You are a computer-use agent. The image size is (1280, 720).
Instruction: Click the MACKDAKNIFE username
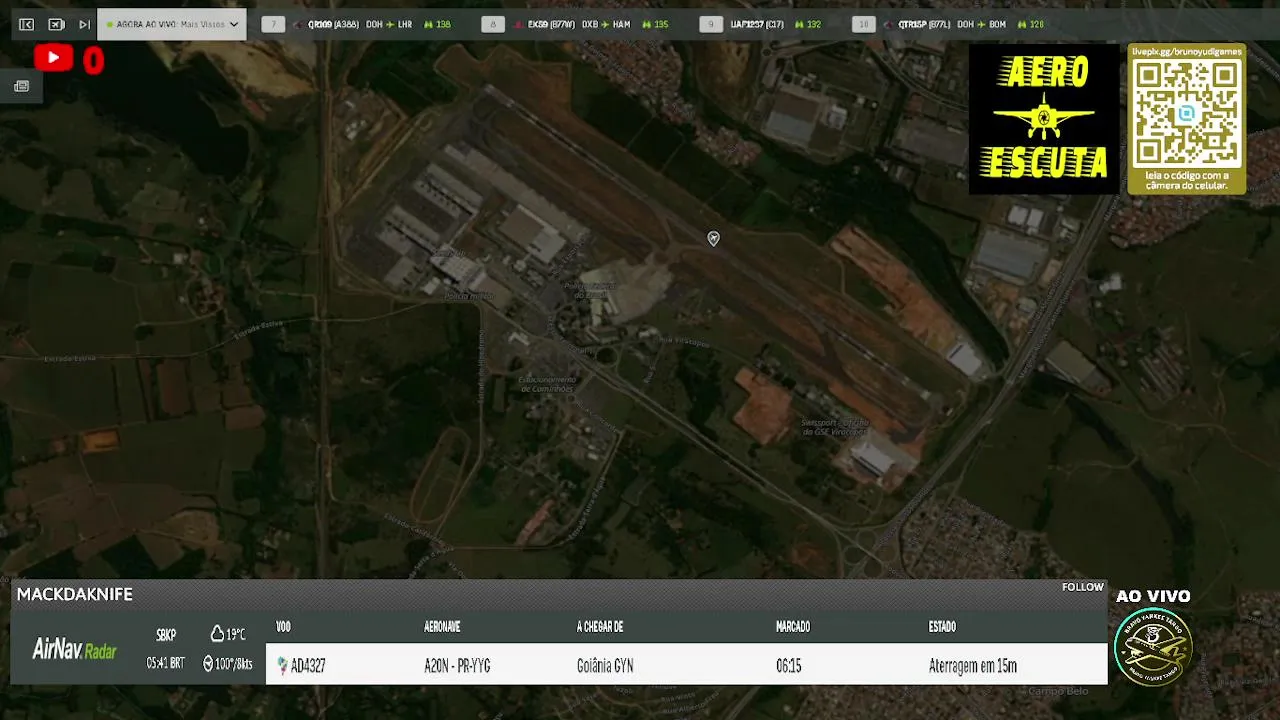[x=75, y=594]
